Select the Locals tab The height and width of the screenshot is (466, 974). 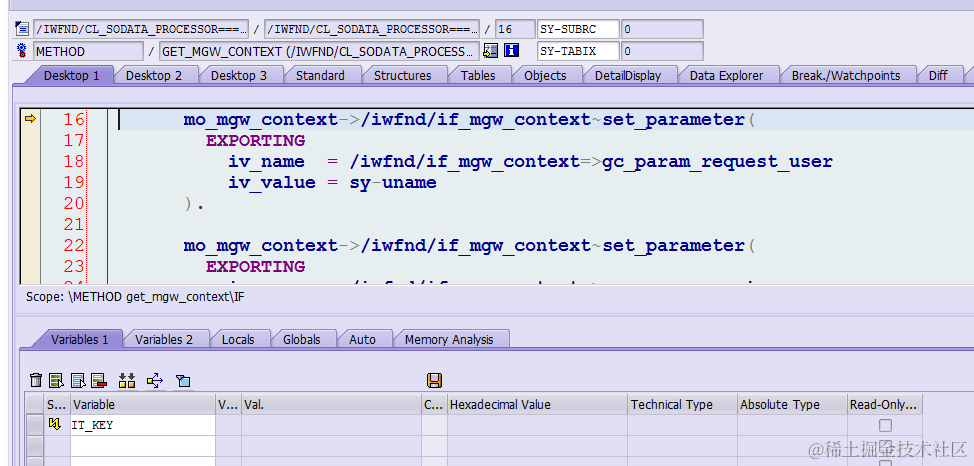(x=238, y=339)
